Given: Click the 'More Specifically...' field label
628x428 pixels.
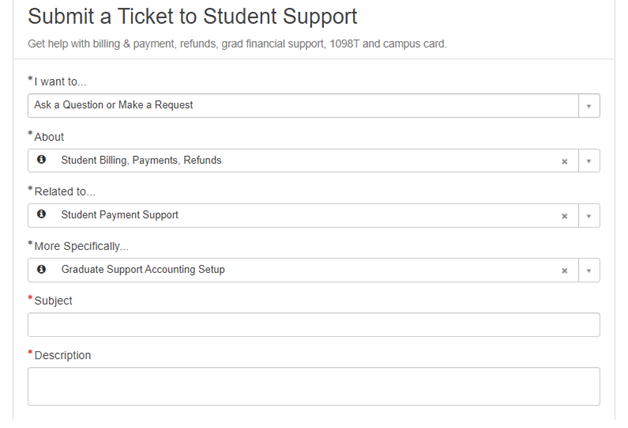Looking at the screenshot, I should pyautogui.click(x=81, y=246).
